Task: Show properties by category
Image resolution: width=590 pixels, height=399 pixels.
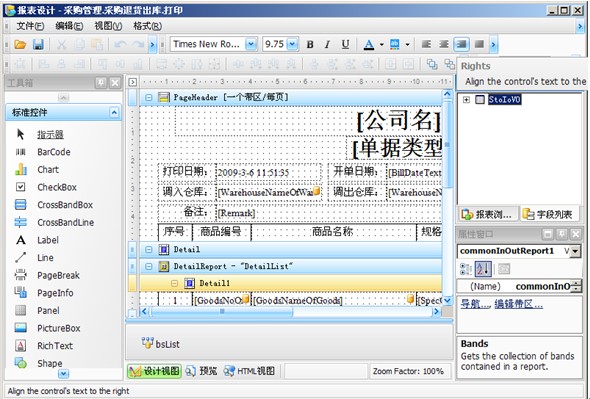Action: click(466, 269)
